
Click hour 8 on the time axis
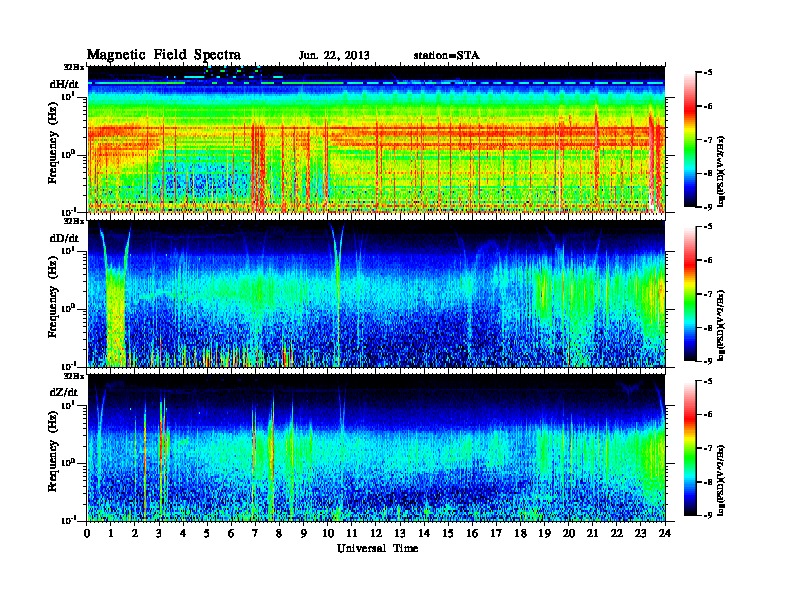click(280, 533)
